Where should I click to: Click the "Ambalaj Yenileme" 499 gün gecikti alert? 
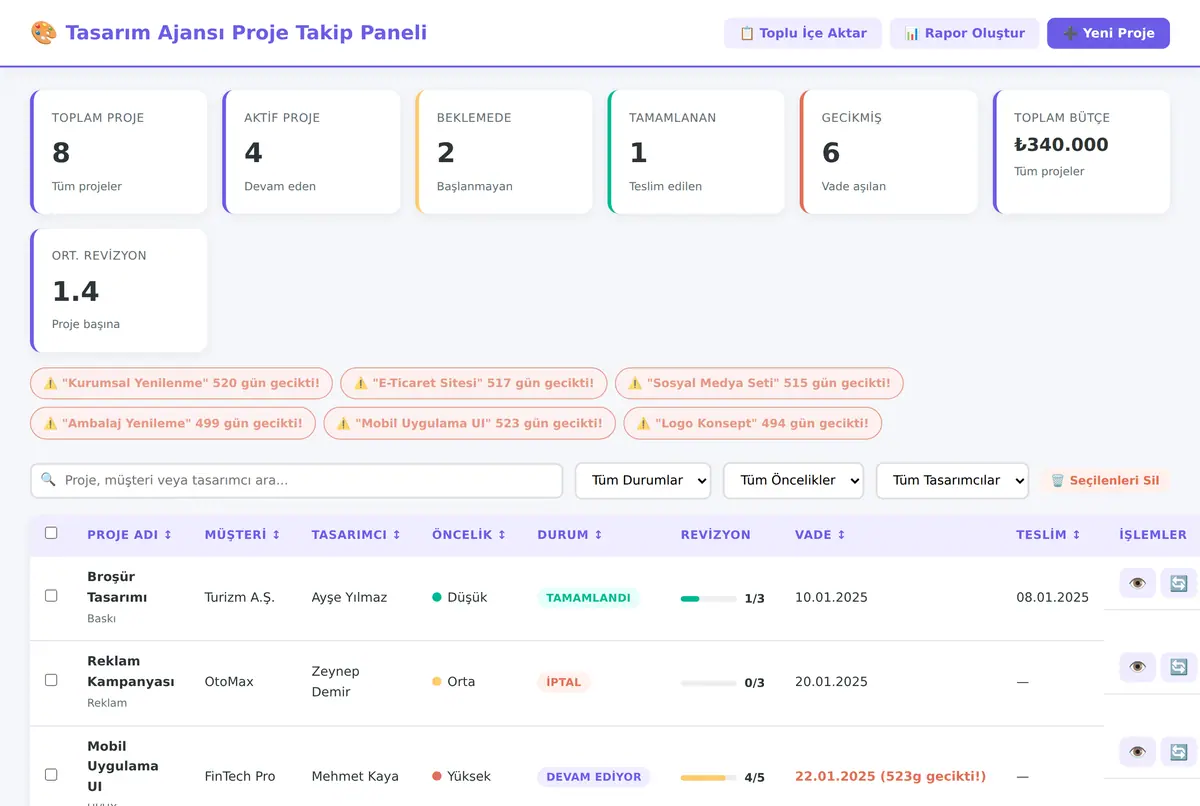click(173, 423)
